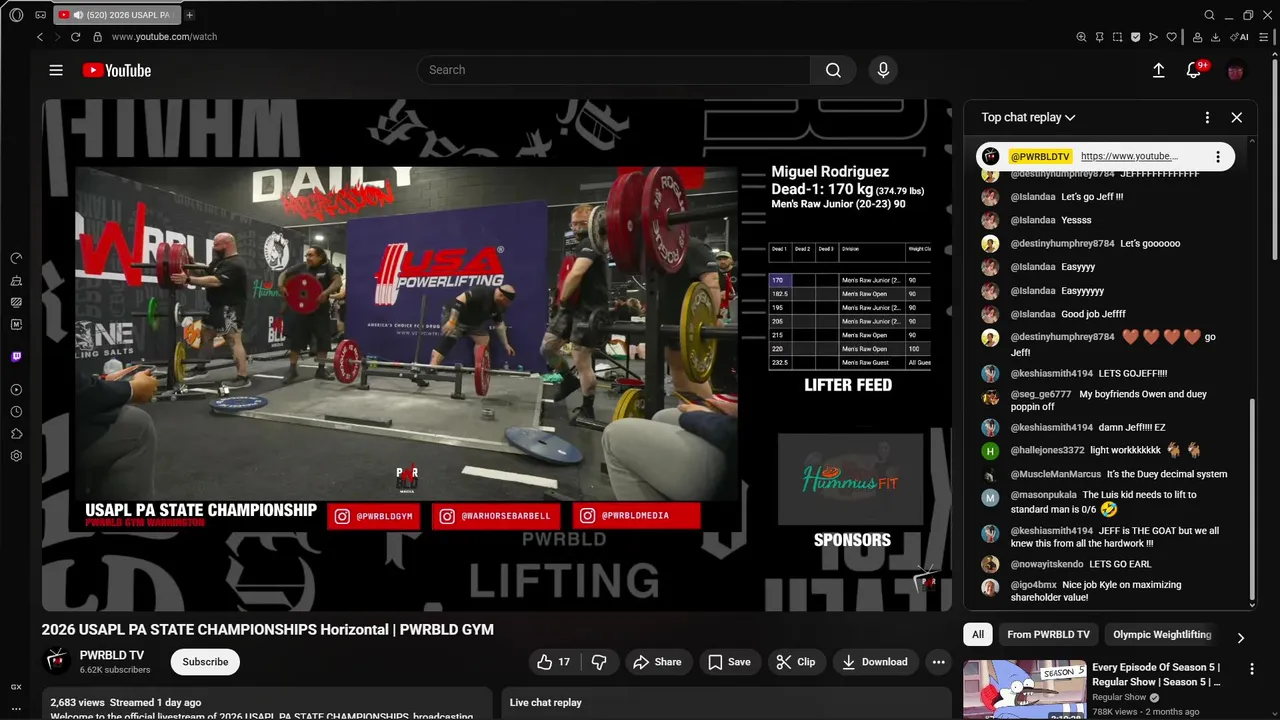Search with voice microphone
1280x720 pixels.
[882, 70]
